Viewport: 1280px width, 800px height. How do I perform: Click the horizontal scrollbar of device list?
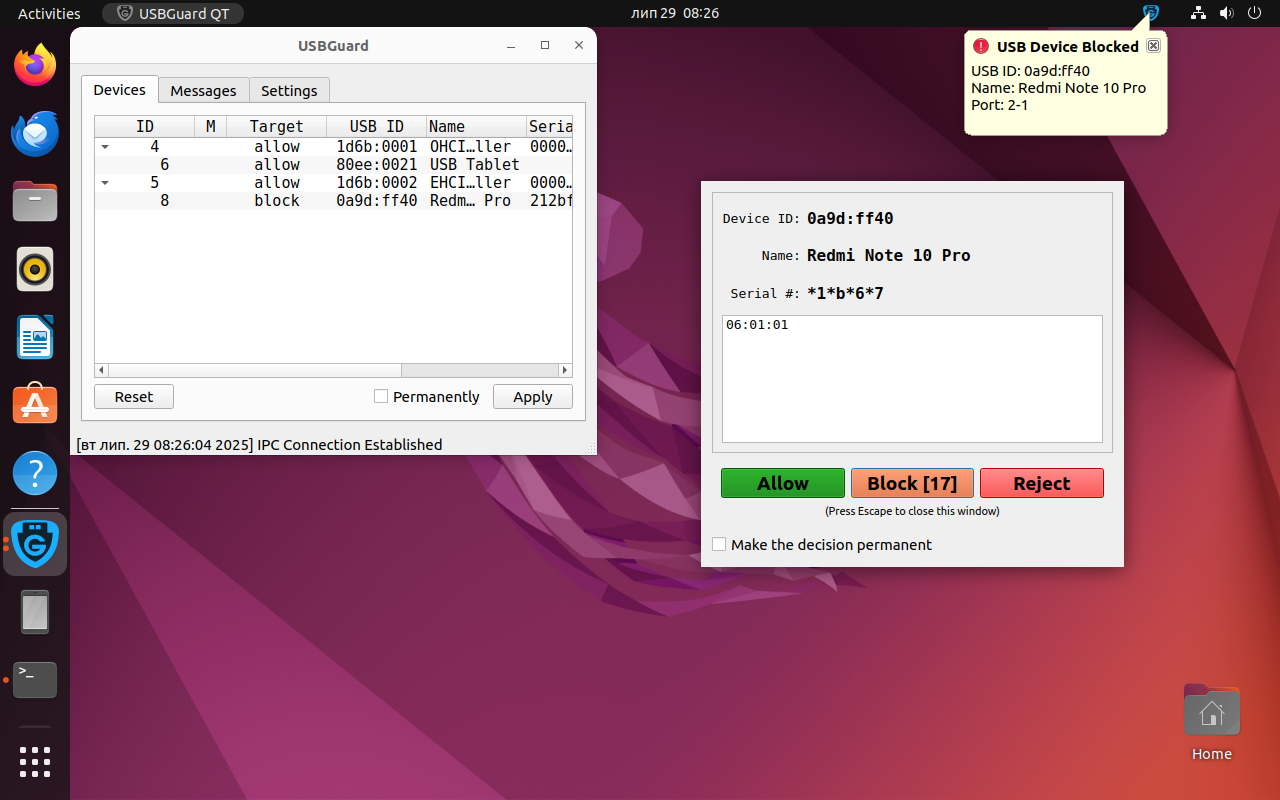point(333,369)
